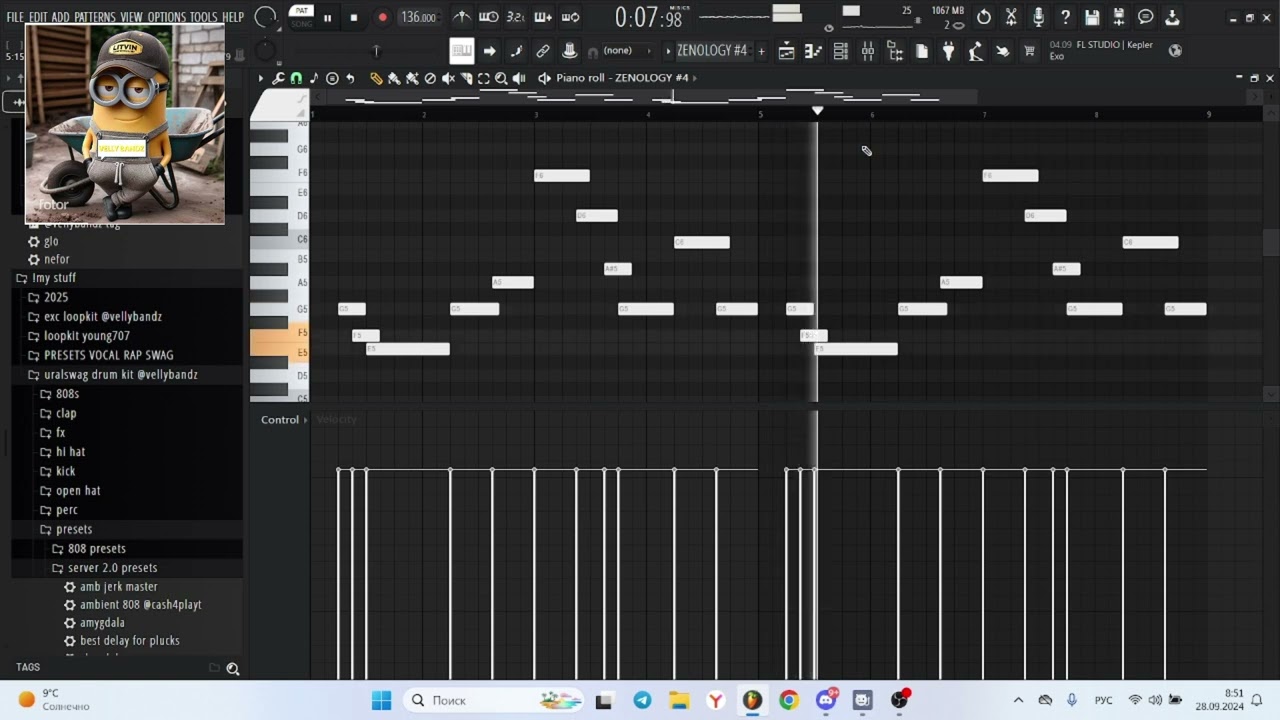Click the piano roll vertical scrollbar
This screenshot has height=720, width=1280.
[x=1270, y=243]
